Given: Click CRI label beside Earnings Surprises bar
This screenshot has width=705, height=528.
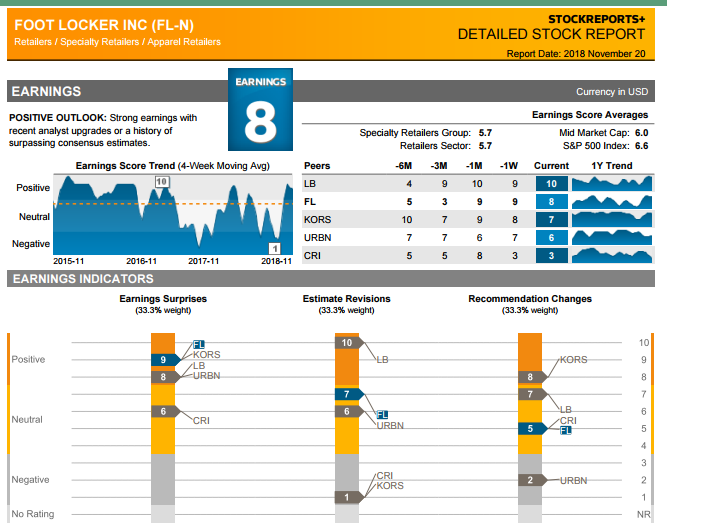Looking at the screenshot, I should click(201, 421).
